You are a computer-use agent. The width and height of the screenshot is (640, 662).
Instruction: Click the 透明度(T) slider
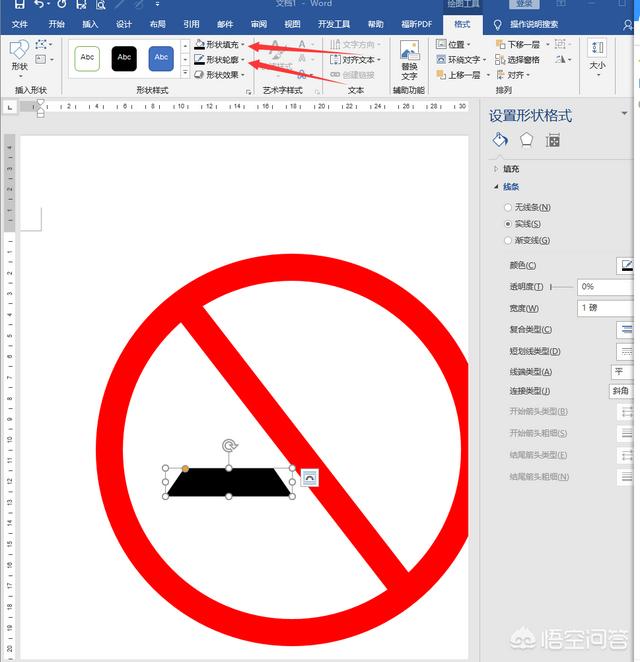click(x=561, y=287)
